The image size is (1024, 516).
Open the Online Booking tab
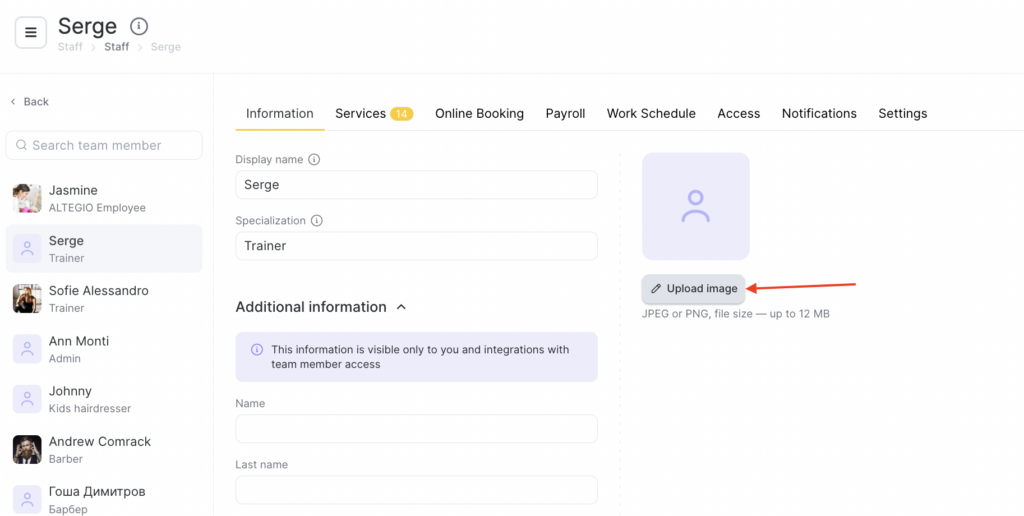tap(479, 114)
